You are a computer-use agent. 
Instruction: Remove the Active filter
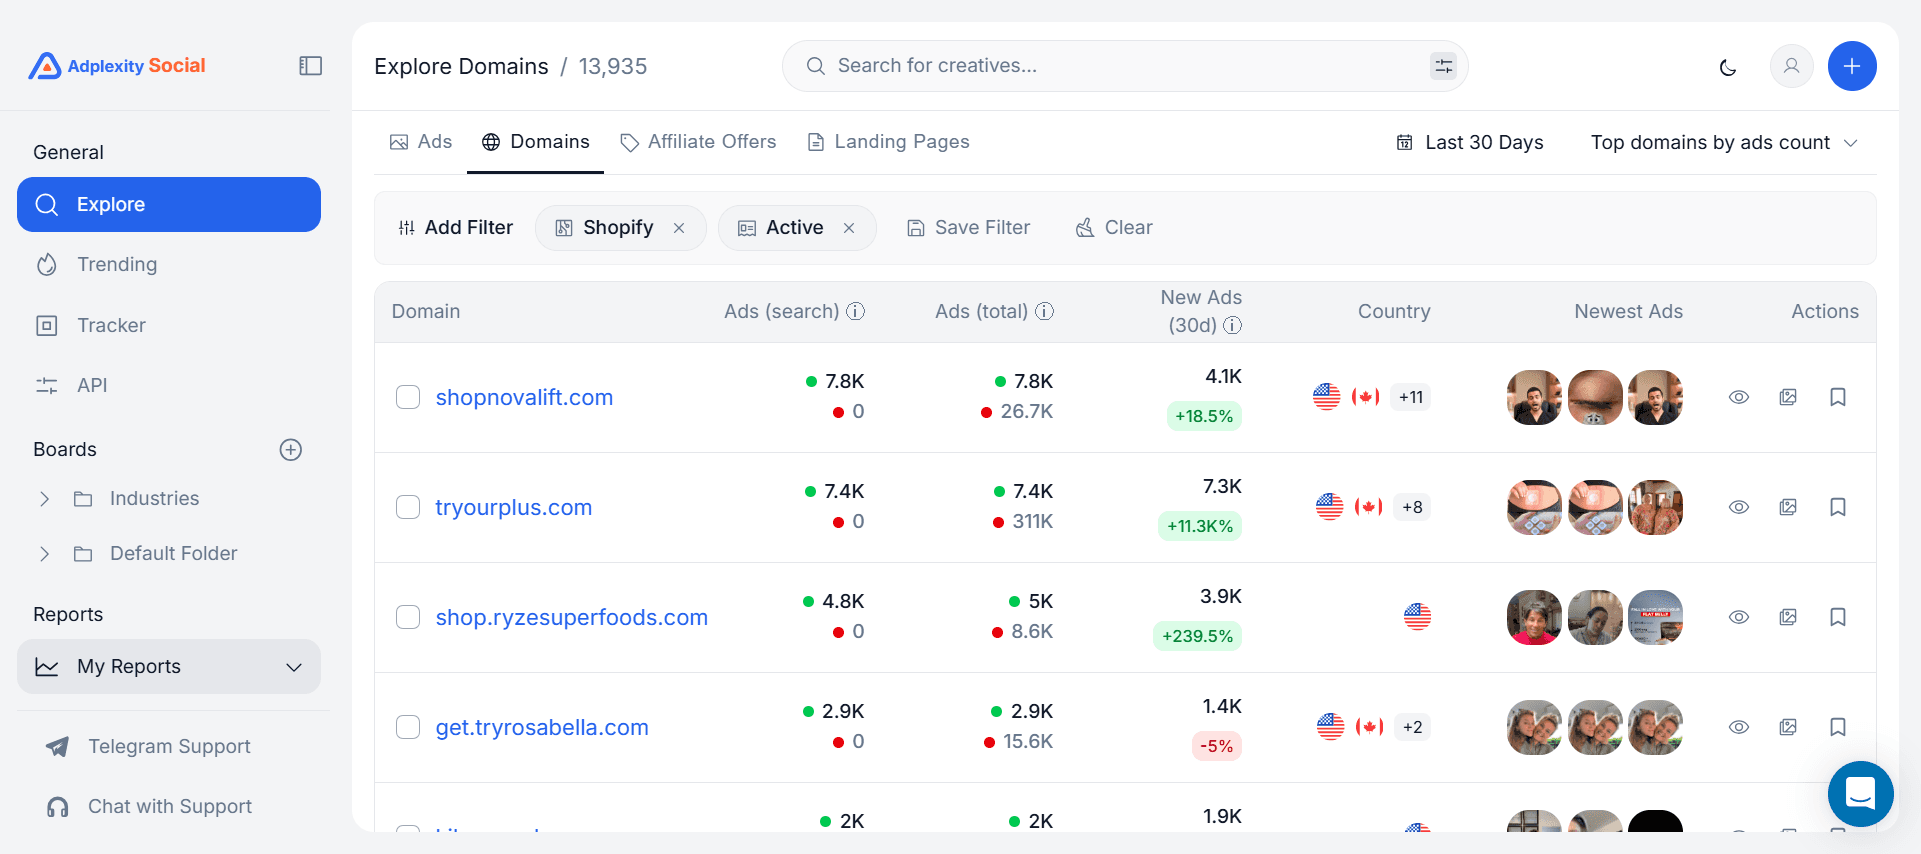[849, 228]
